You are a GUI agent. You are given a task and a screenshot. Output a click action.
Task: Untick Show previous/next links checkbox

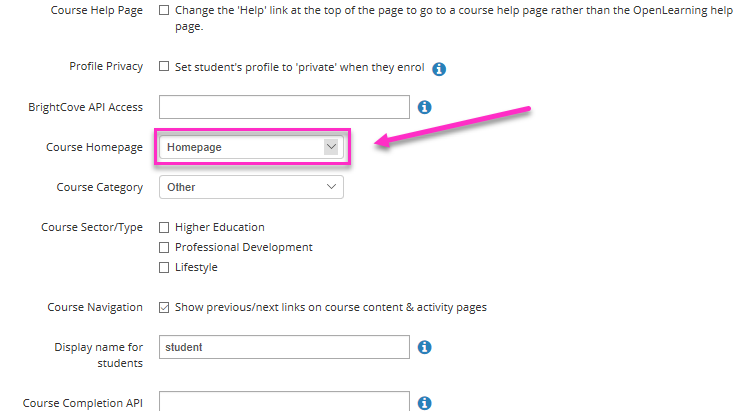click(164, 308)
